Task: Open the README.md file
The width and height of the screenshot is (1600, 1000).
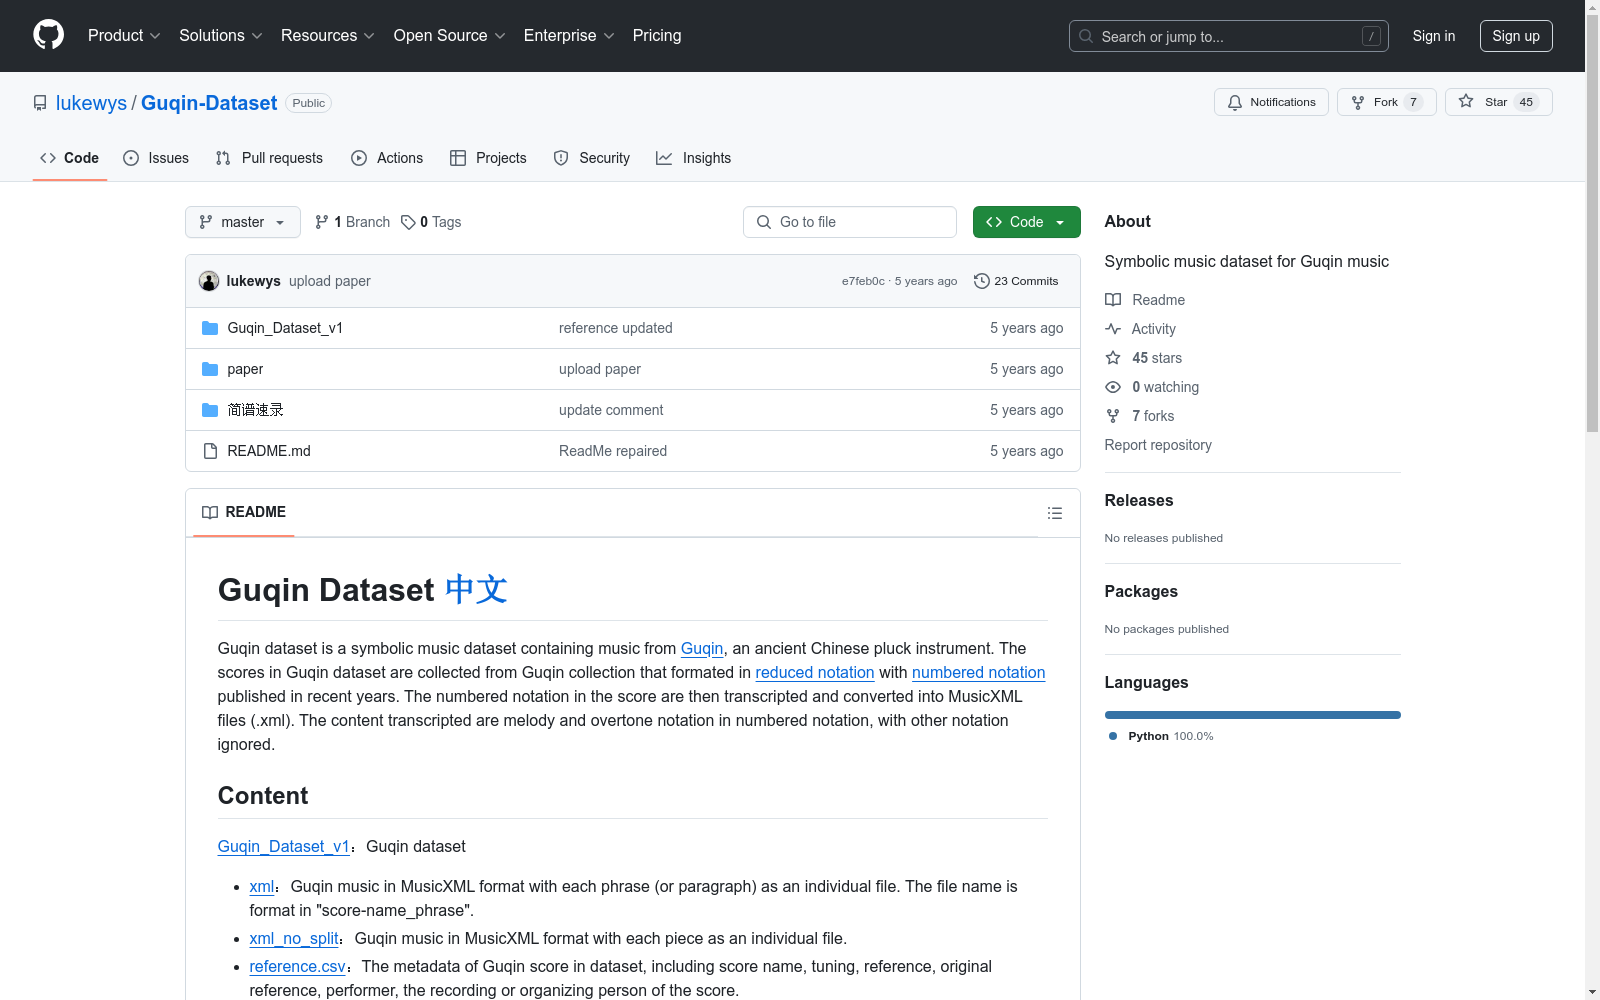Action: [269, 451]
